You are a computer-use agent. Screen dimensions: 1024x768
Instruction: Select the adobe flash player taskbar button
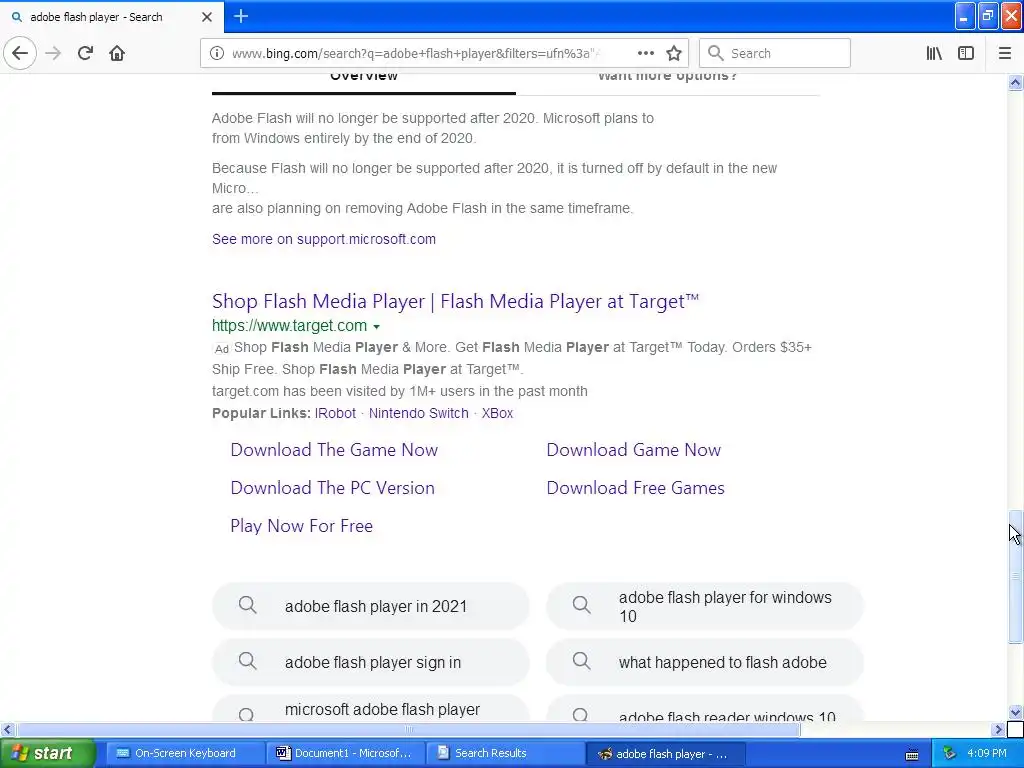[x=665, y=753]
